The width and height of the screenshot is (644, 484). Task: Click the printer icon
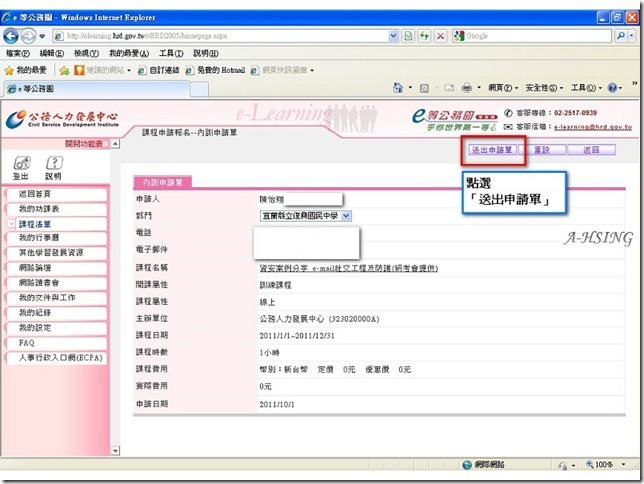click(467, 88)
